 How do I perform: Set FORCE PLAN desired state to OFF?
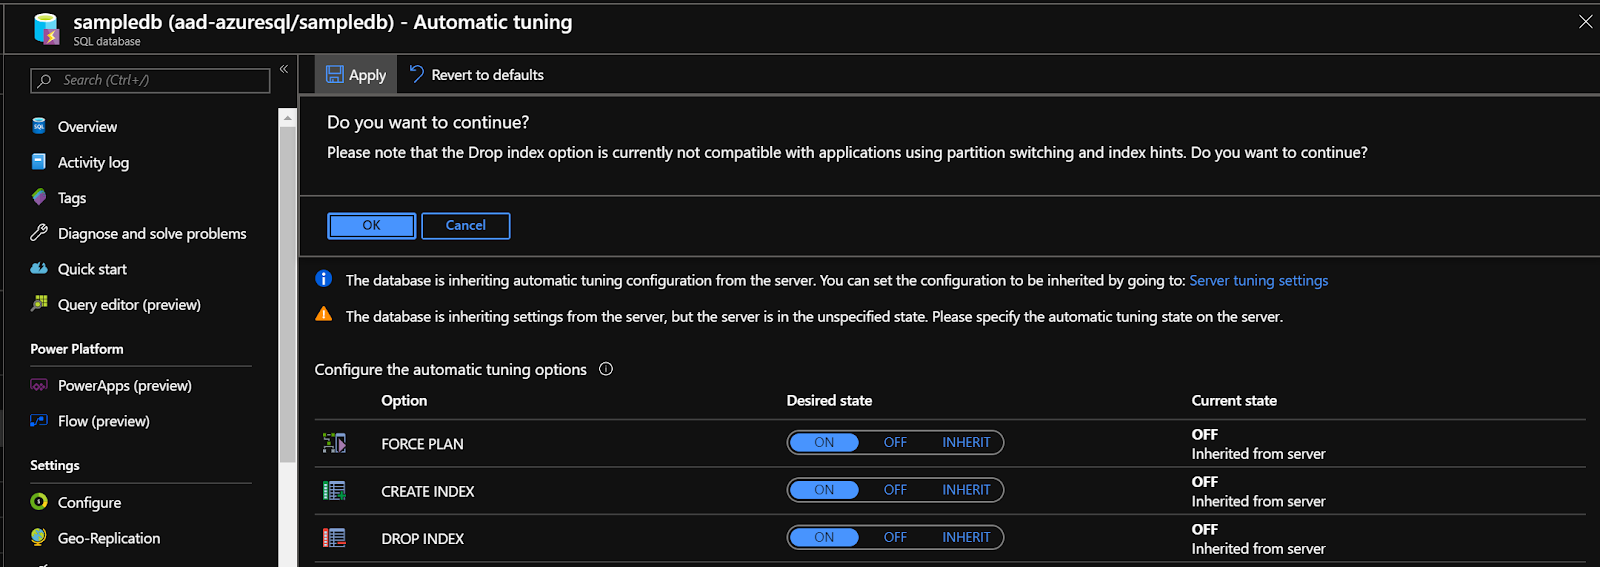click(x=895, y=442)
